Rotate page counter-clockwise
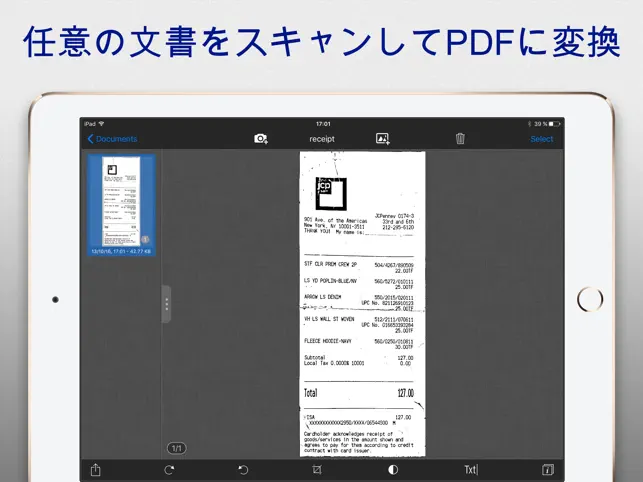Viewport: 643px width, 482px height. coord(243,470)
